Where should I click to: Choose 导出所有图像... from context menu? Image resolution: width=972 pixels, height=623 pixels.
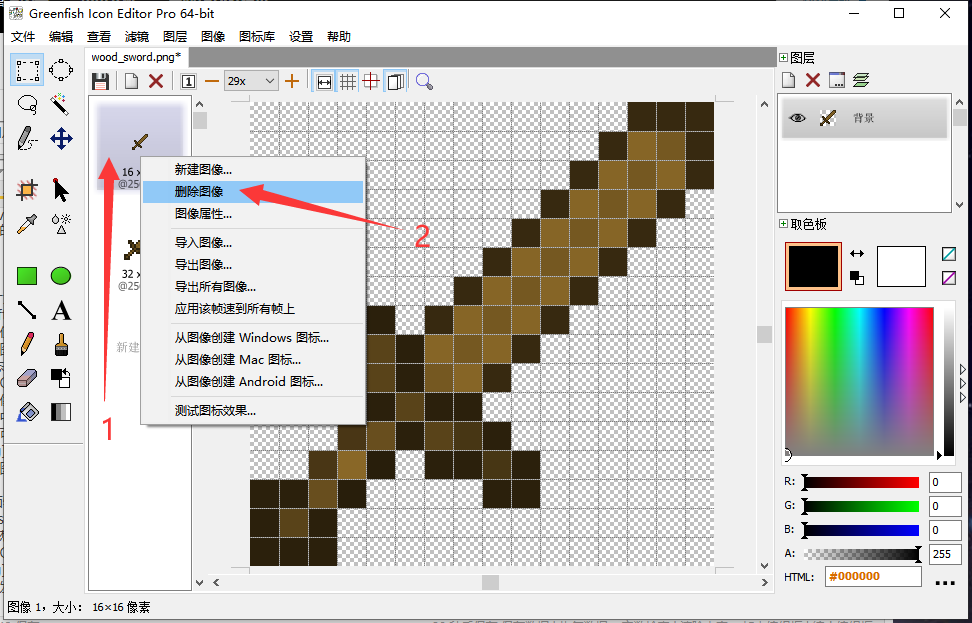pyautogui.click(x=253, y=286)
